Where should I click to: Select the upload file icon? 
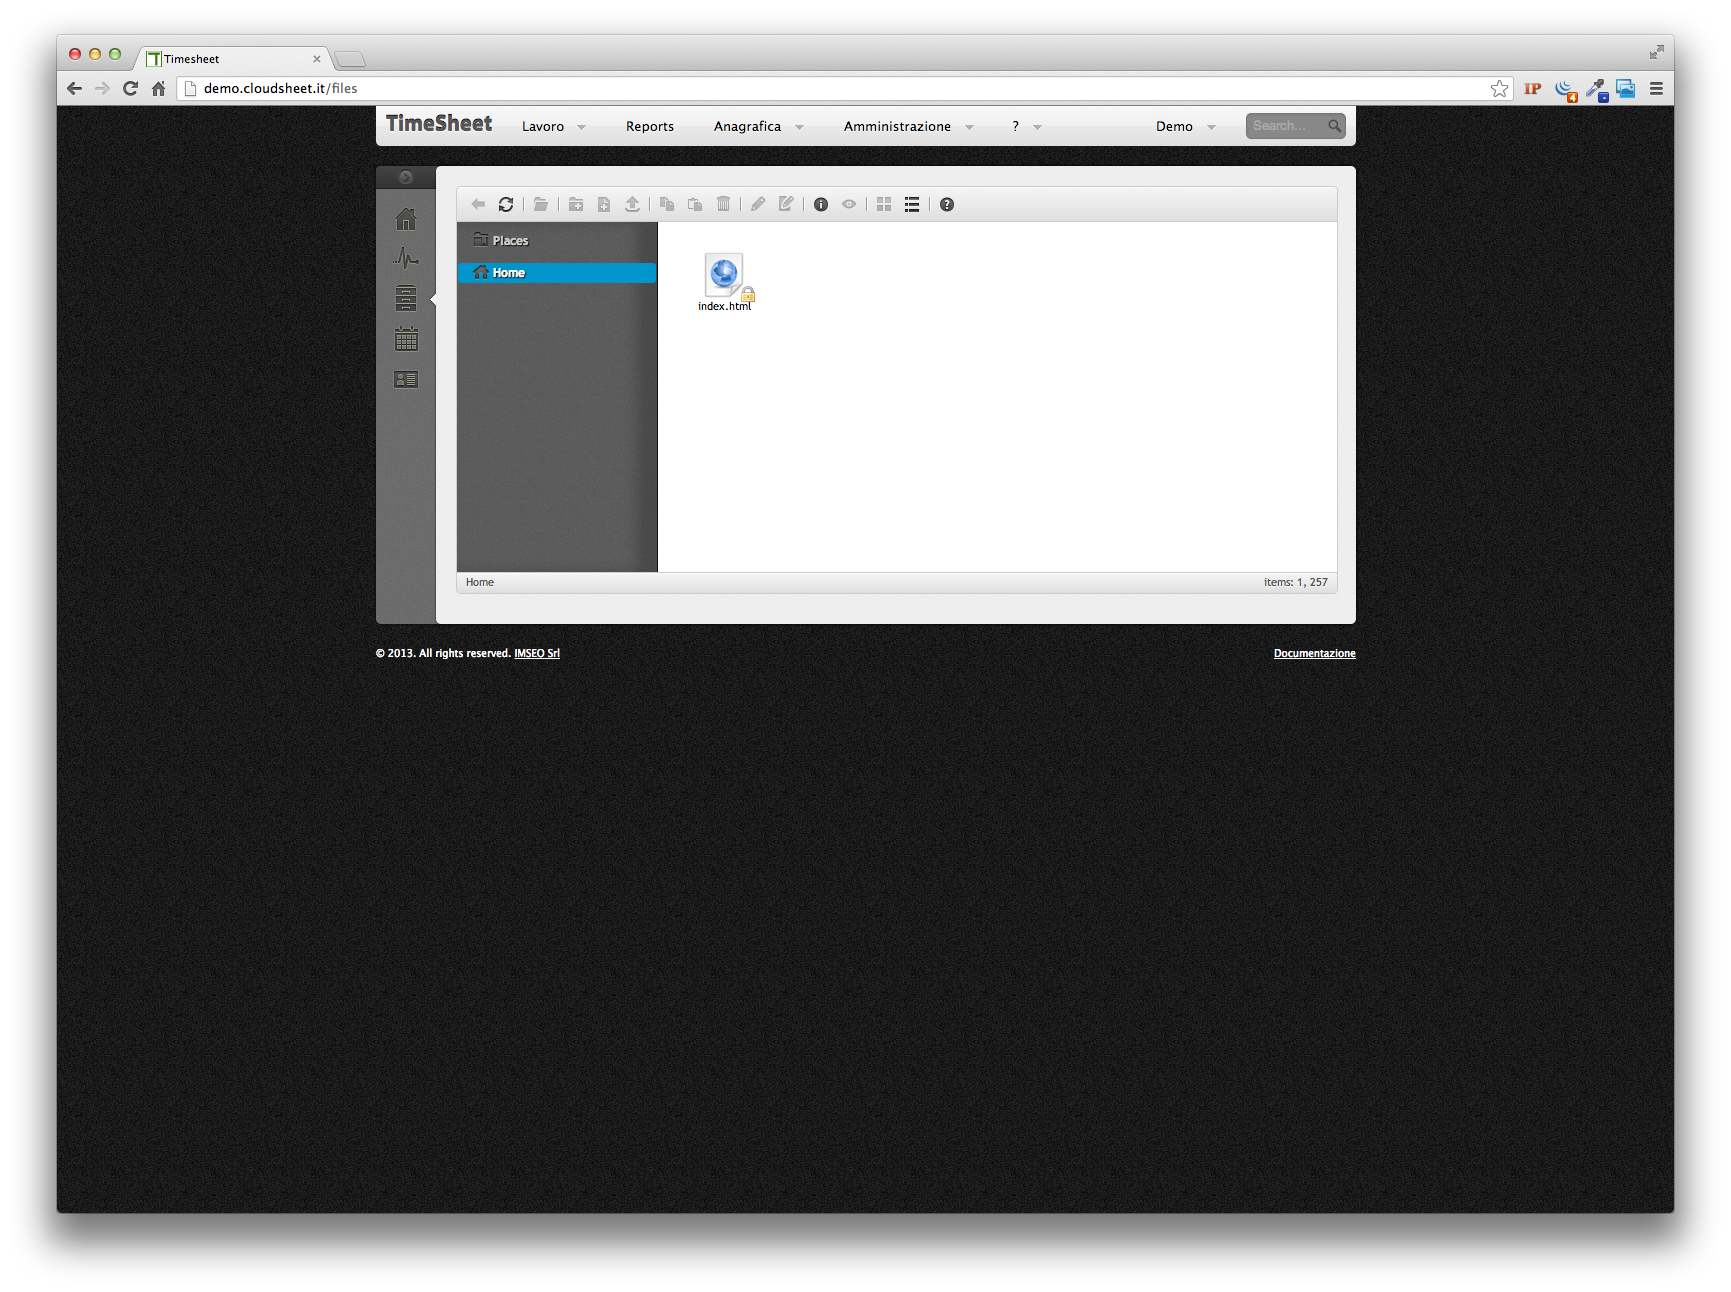632,204
